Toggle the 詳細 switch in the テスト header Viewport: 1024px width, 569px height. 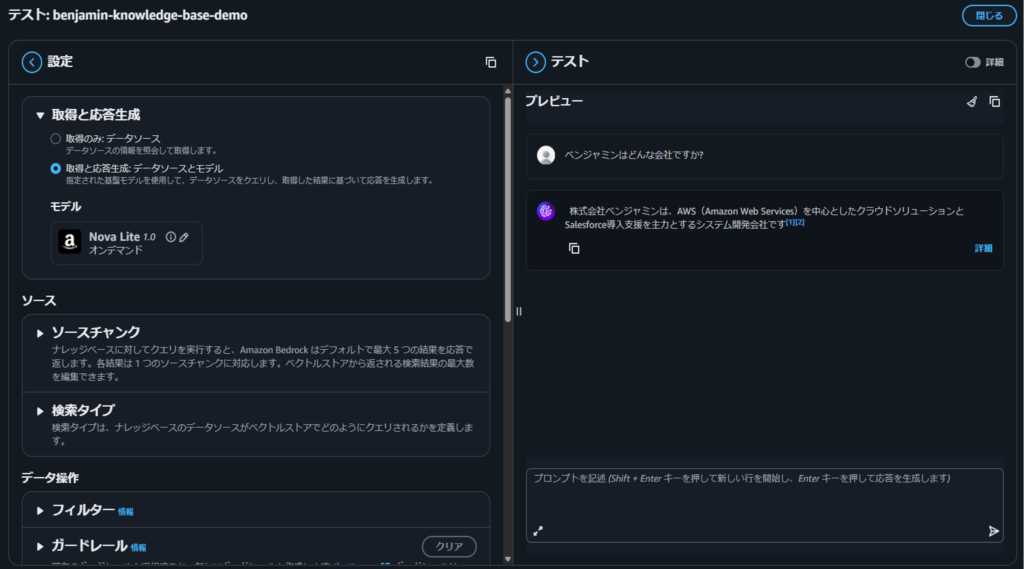click(x=972, y=62)
